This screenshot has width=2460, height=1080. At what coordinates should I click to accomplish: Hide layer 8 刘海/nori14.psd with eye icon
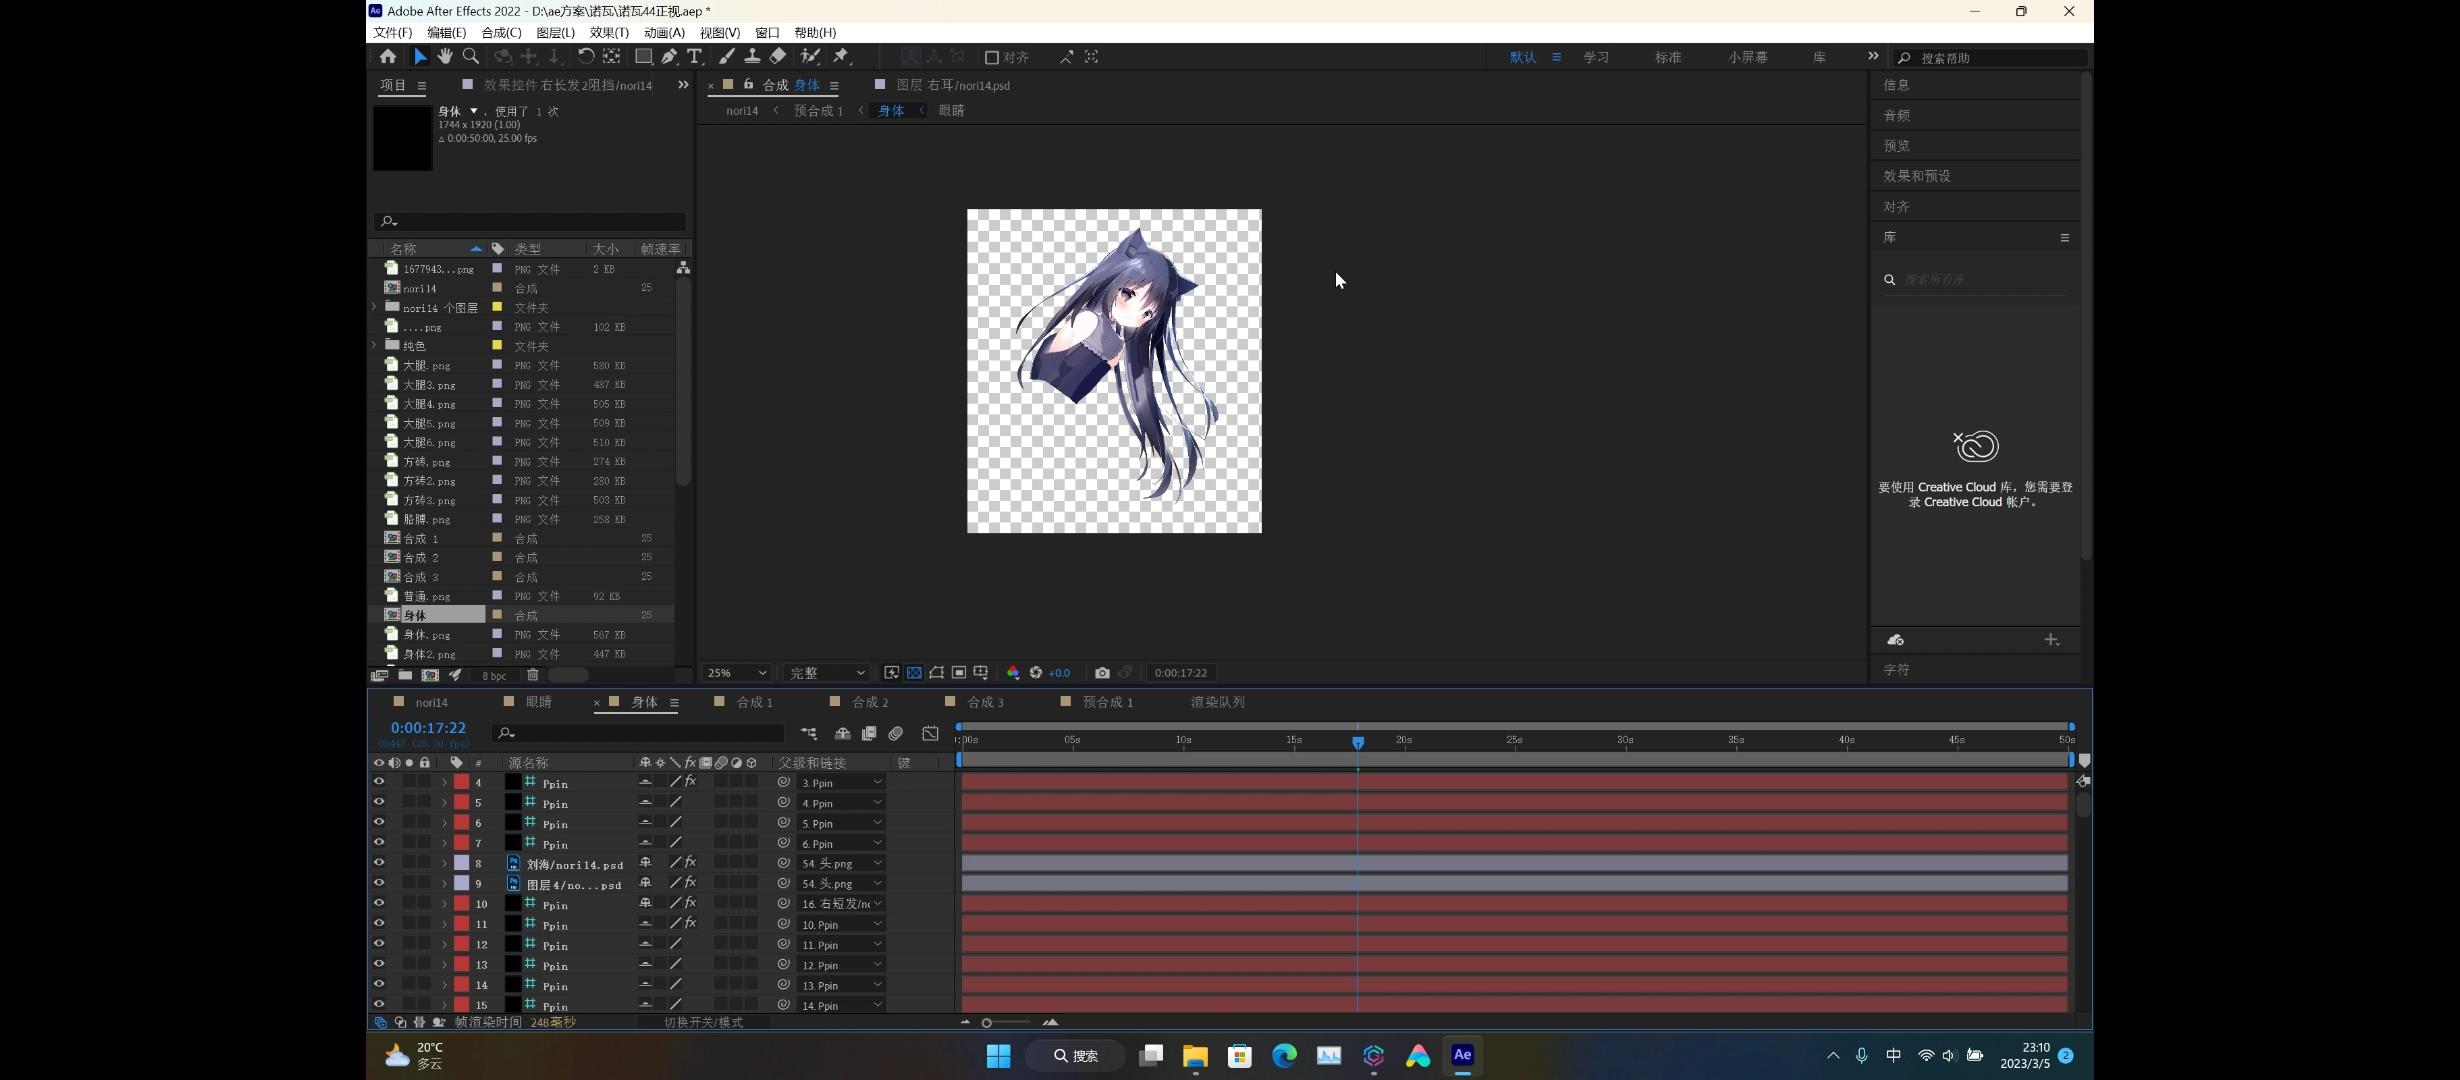pos(379,863)
